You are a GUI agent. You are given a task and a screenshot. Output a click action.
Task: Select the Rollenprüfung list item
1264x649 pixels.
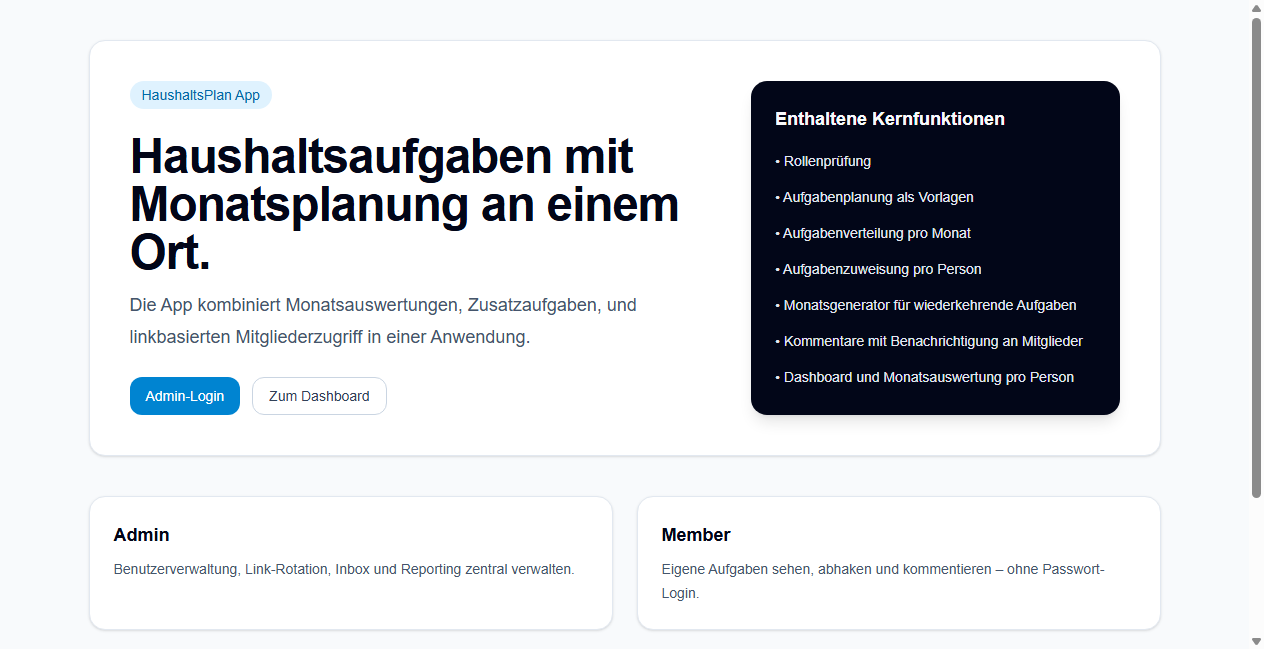click(823, 161)
